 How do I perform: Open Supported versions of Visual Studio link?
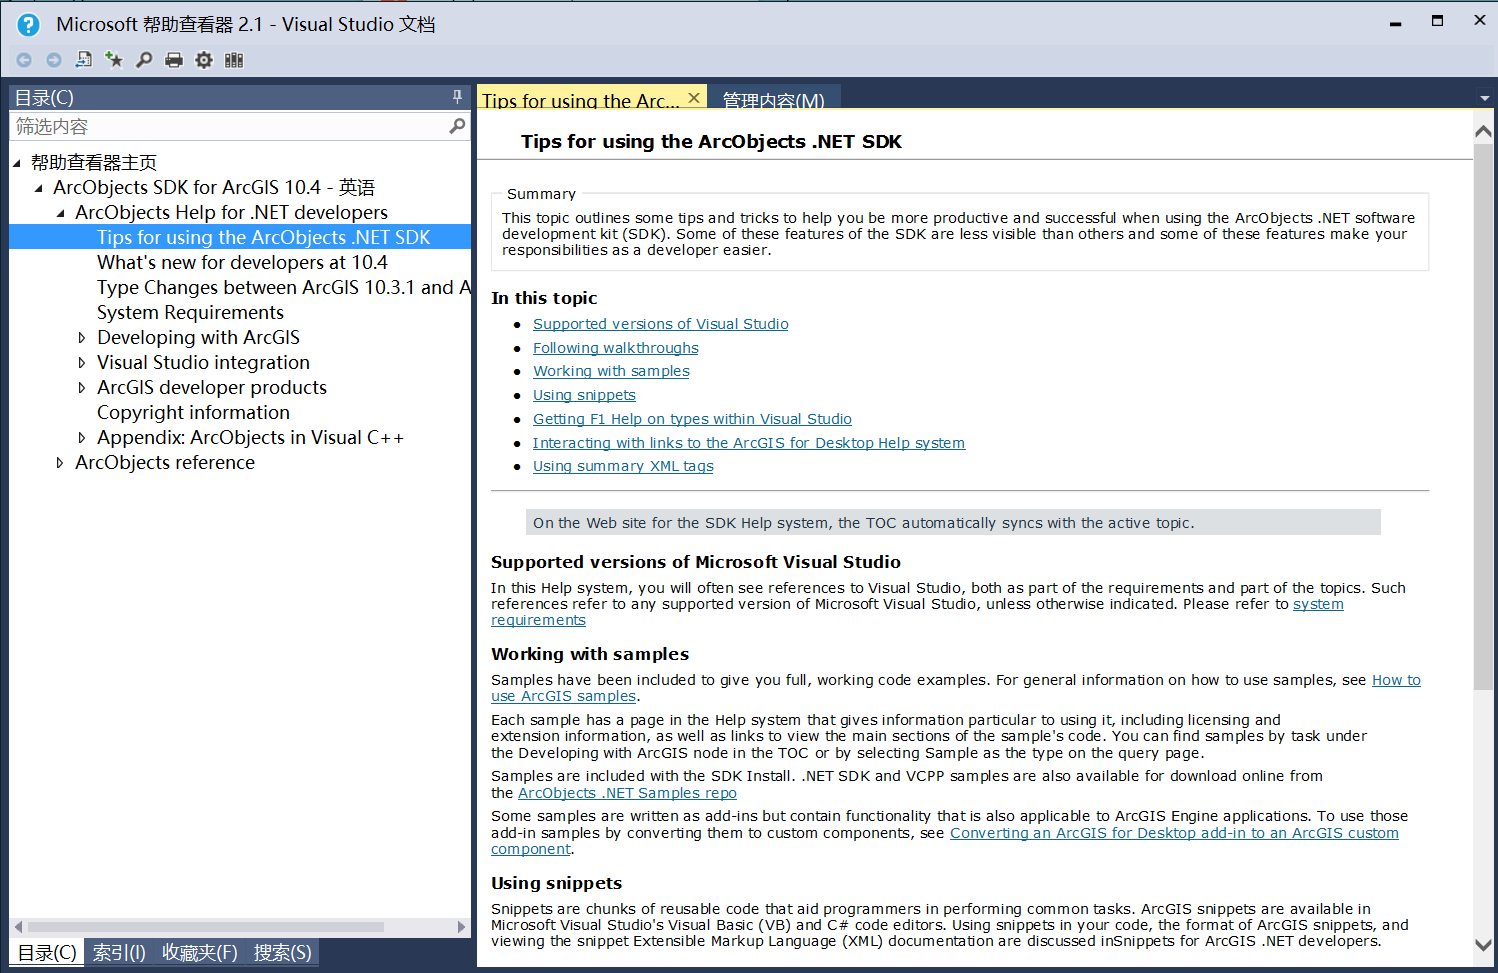click(660, 324)
